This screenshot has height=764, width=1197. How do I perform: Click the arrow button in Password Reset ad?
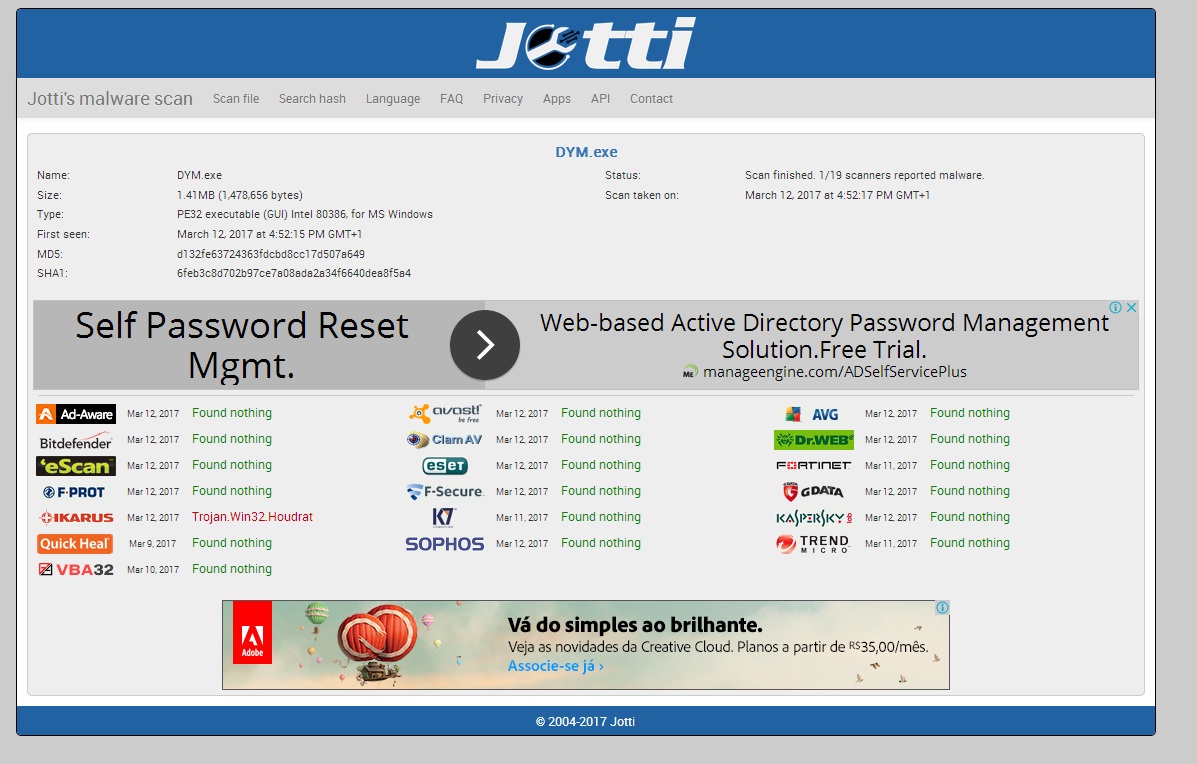click(x=485, y=345)
